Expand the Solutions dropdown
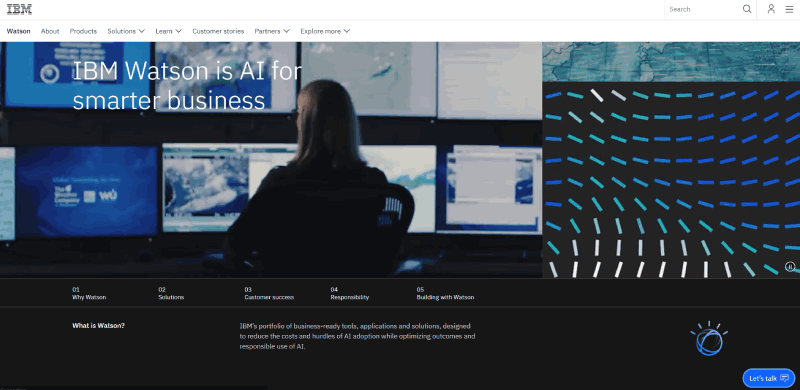The image size is (800, 390). point(126,31)
